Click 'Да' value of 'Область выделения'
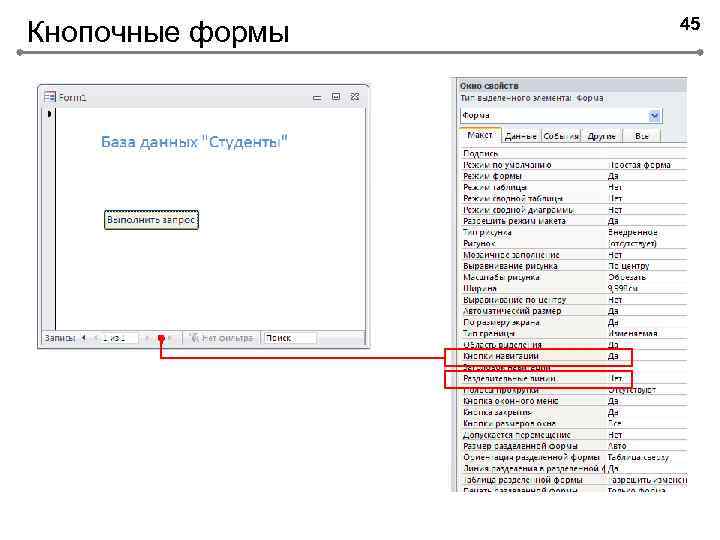The height and width of the screenshot is (540, 720). click(613, 345)
